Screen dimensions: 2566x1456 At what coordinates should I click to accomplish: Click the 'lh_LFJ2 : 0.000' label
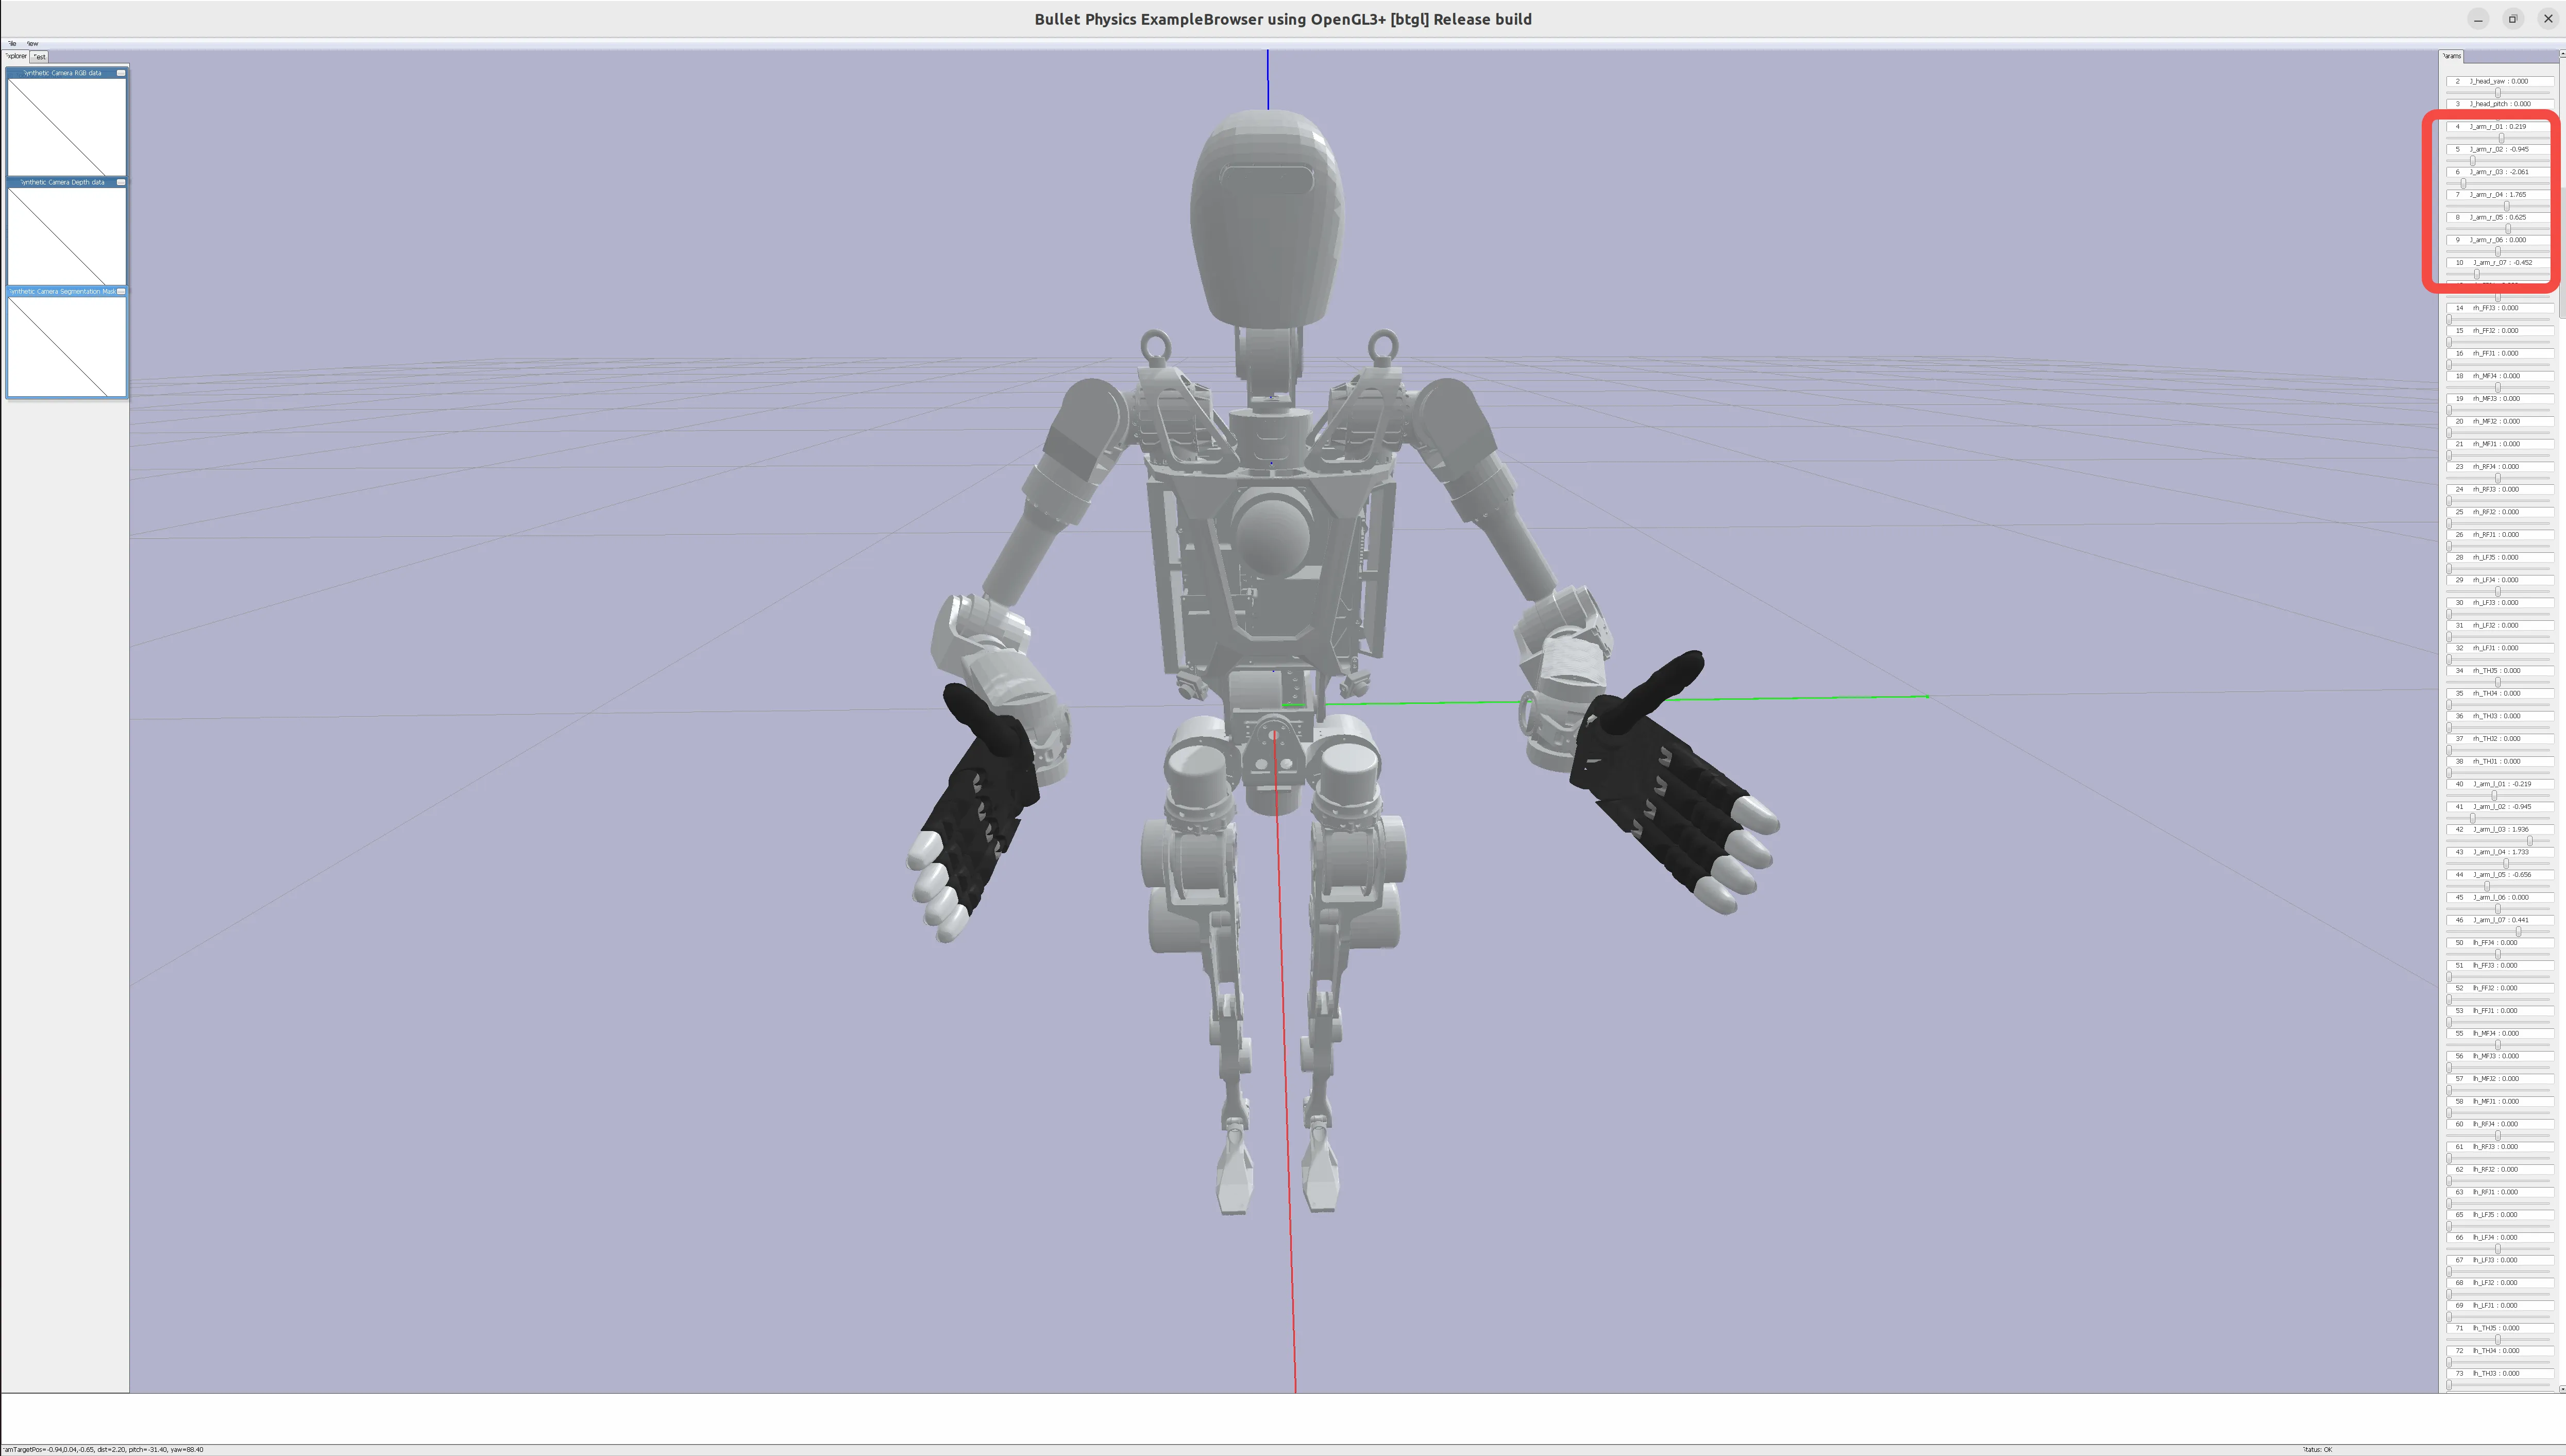2496,1282
